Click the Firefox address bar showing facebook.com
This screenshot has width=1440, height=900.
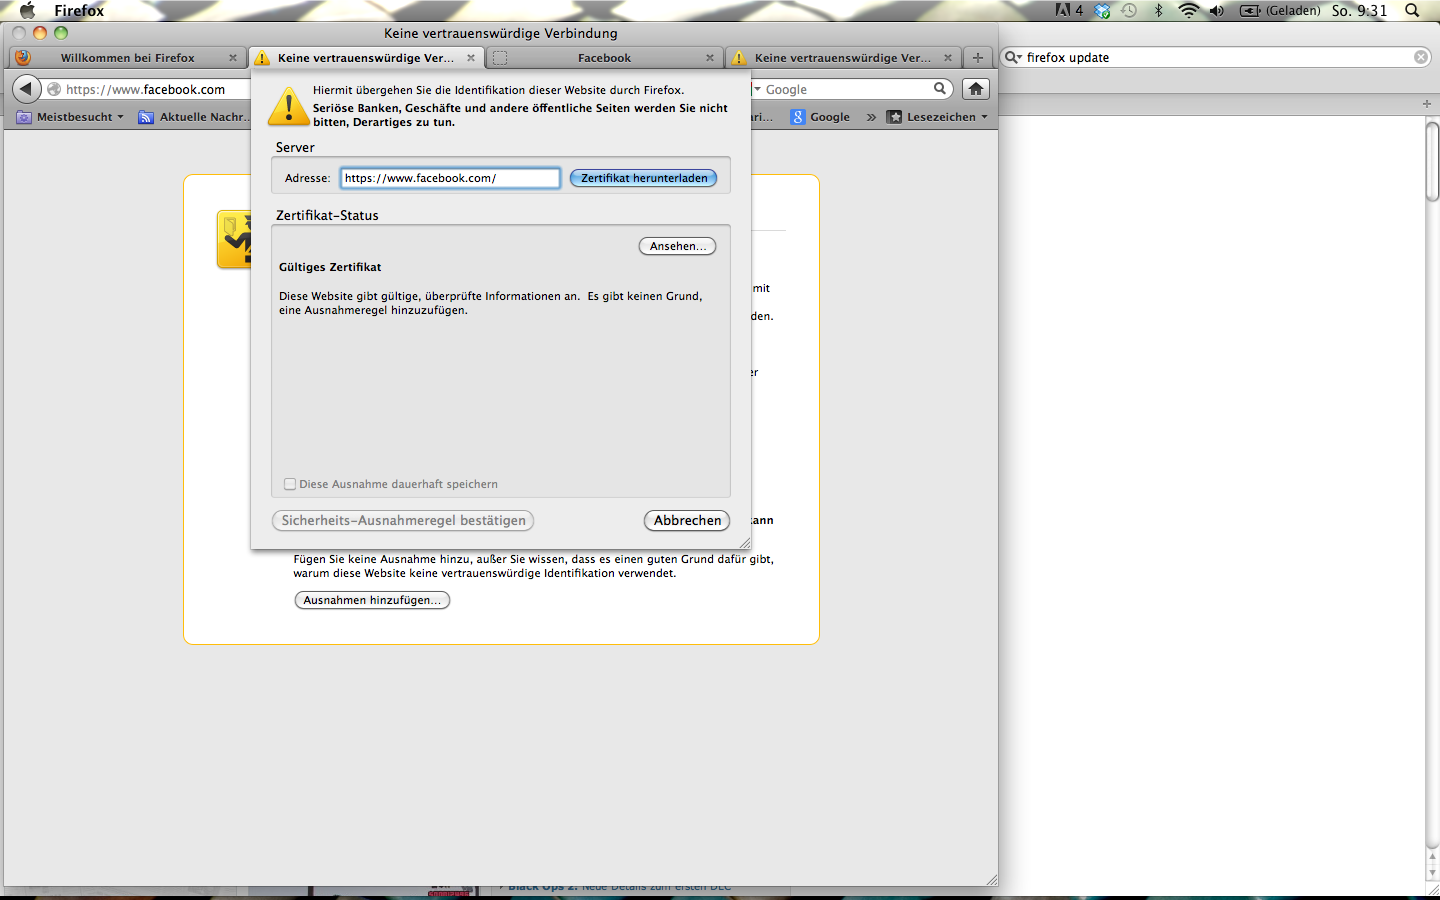pyautogui.click(x=150, y=89)
